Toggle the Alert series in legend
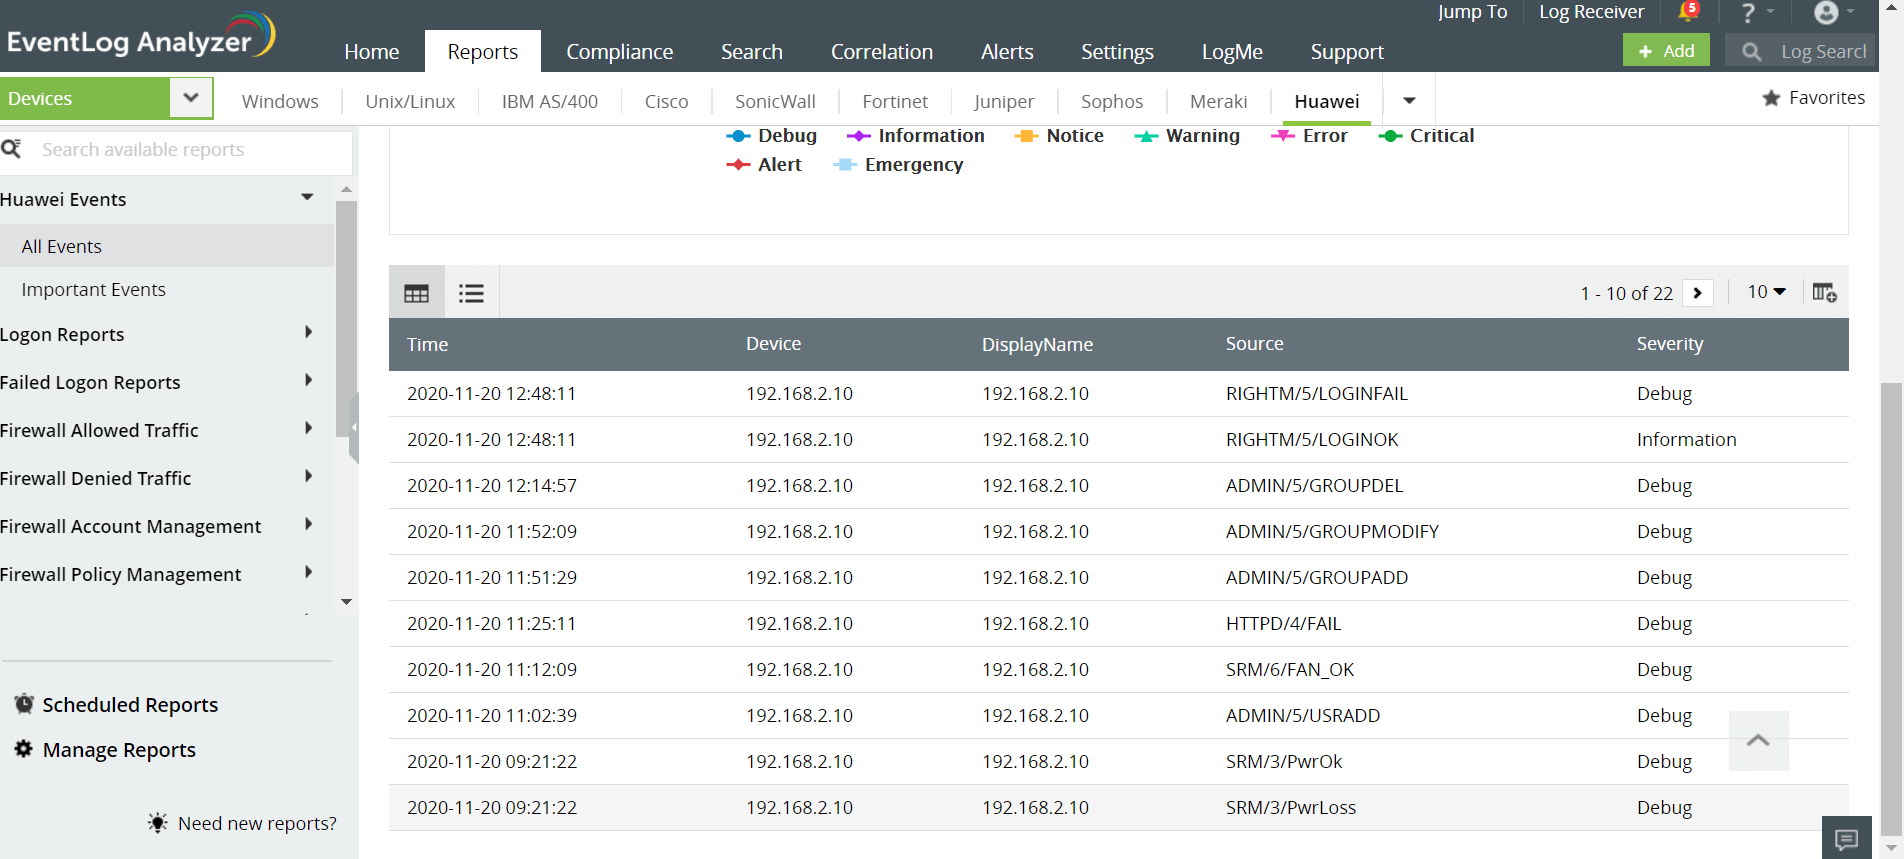The image size is (1904, 859). 764,165
